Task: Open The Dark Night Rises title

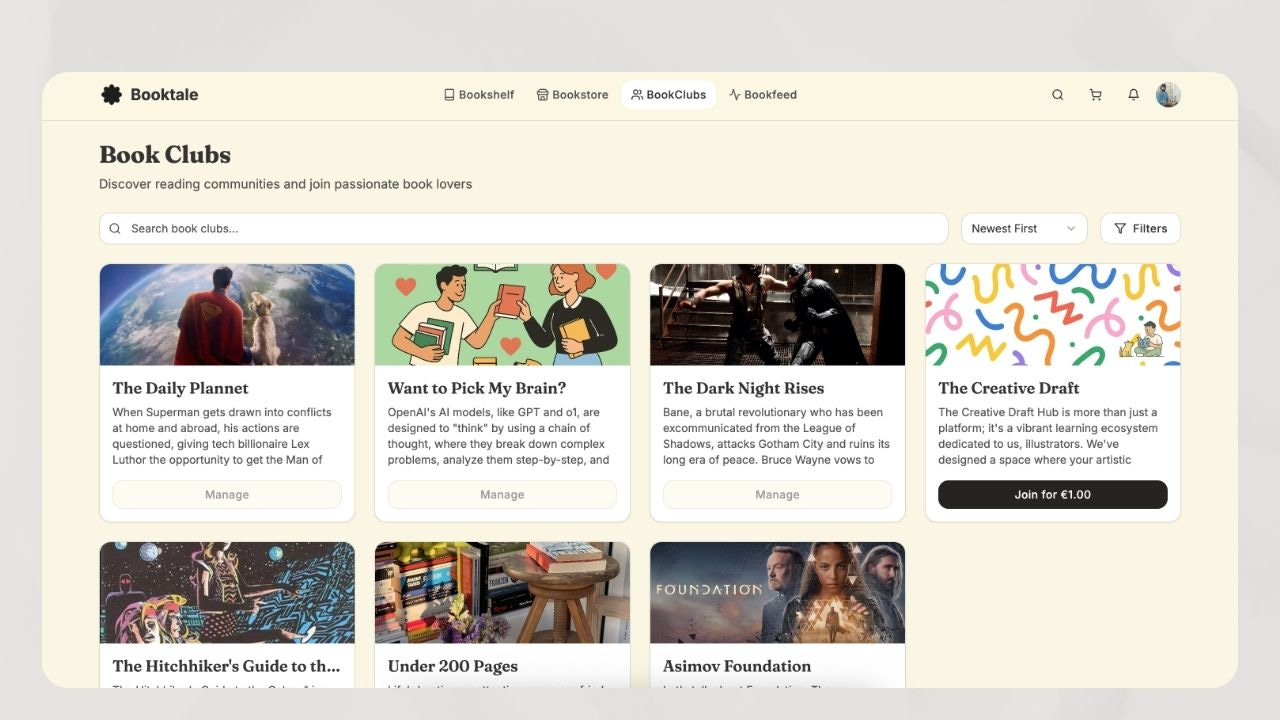Action: 743,388
